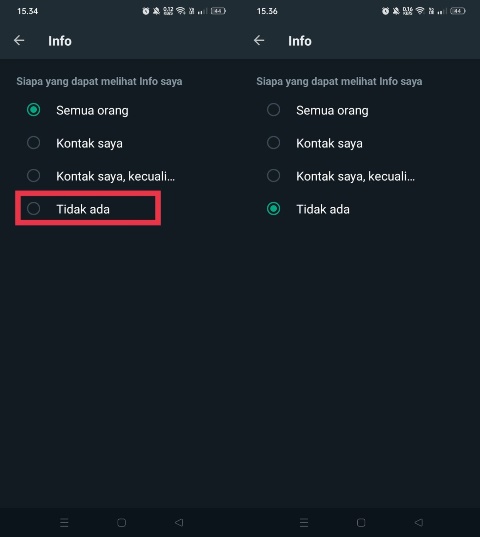Viewport: 480px width, 537px height.
Task: Tap the Wi-Fi icon on the right status bar
Action: pyautogui.click(x=420, y=11)
